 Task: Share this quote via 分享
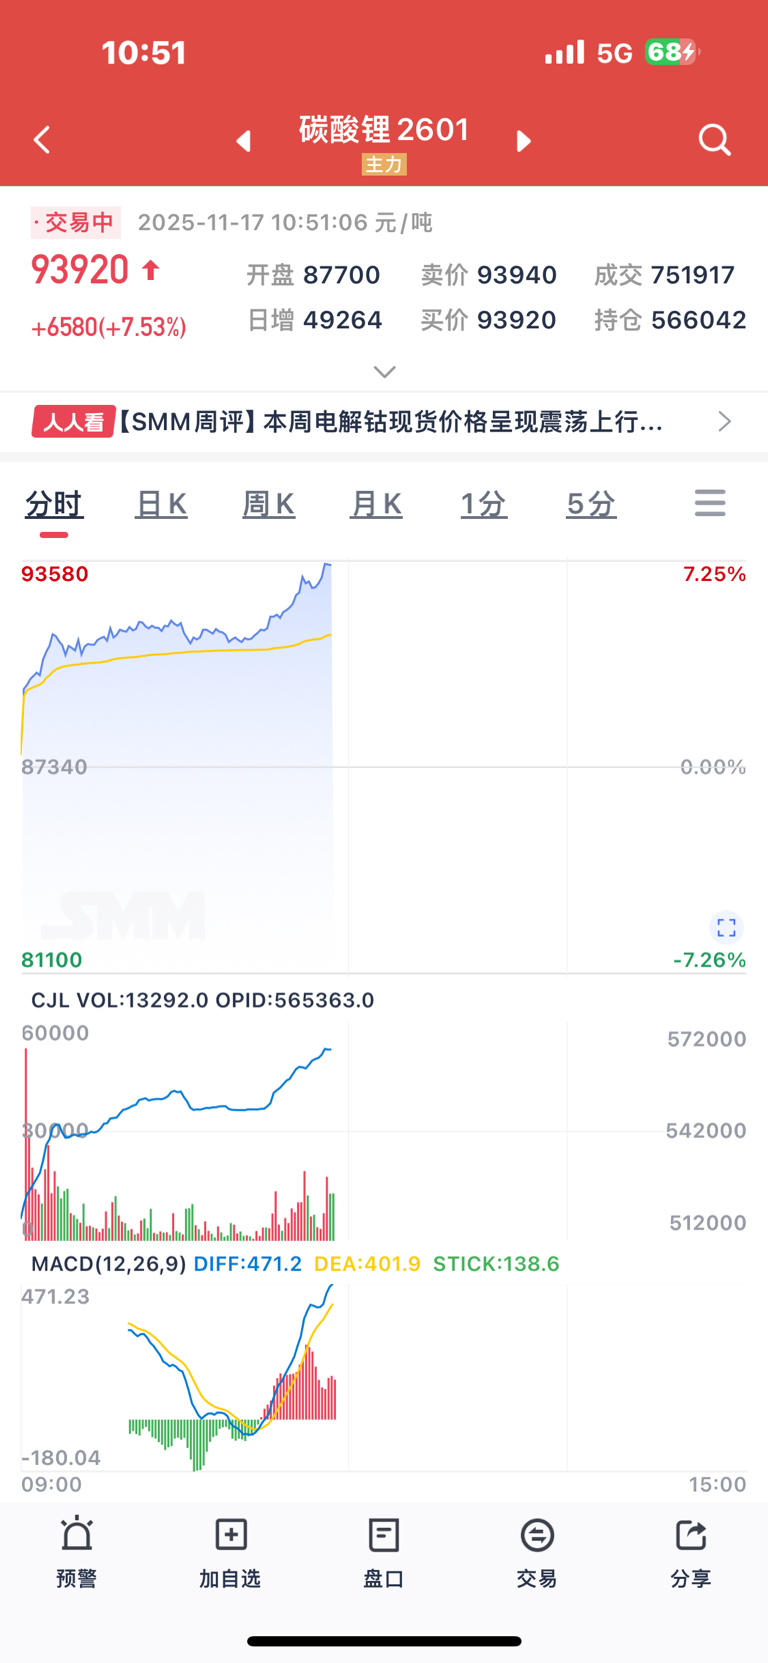690,1551
